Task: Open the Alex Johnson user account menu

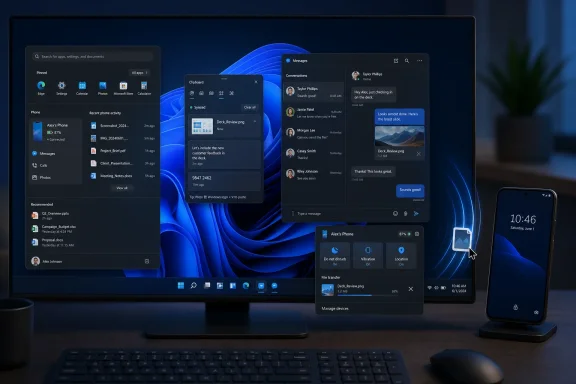Action: coord(47,261)
